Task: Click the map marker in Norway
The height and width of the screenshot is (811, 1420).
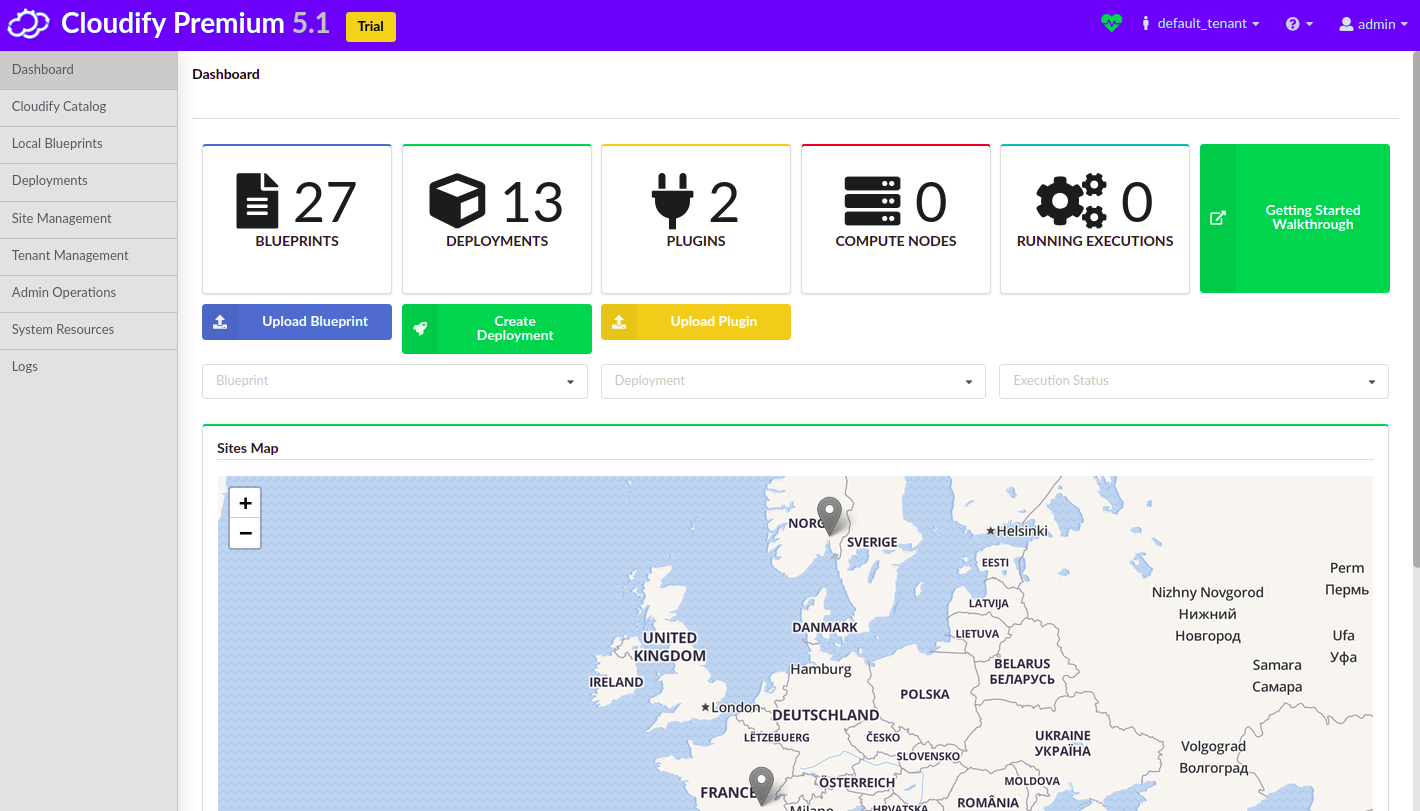Action: point(829,516)
